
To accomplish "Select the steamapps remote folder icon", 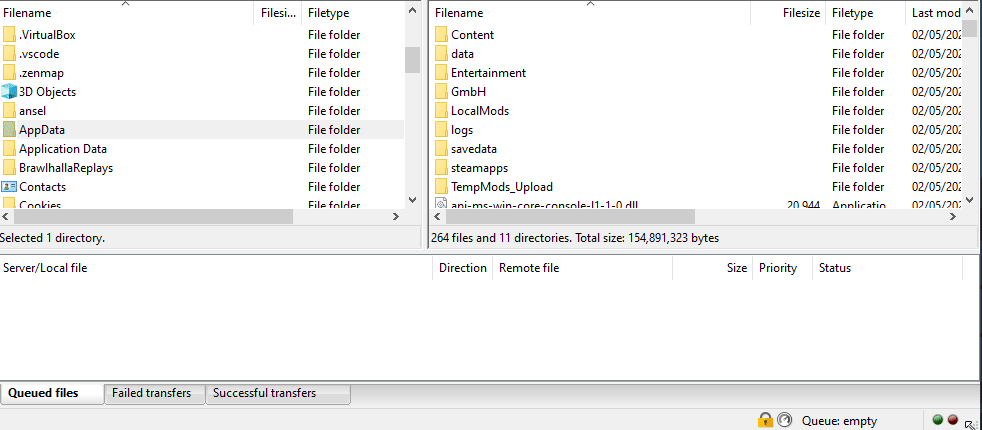I will click(441, 168).
